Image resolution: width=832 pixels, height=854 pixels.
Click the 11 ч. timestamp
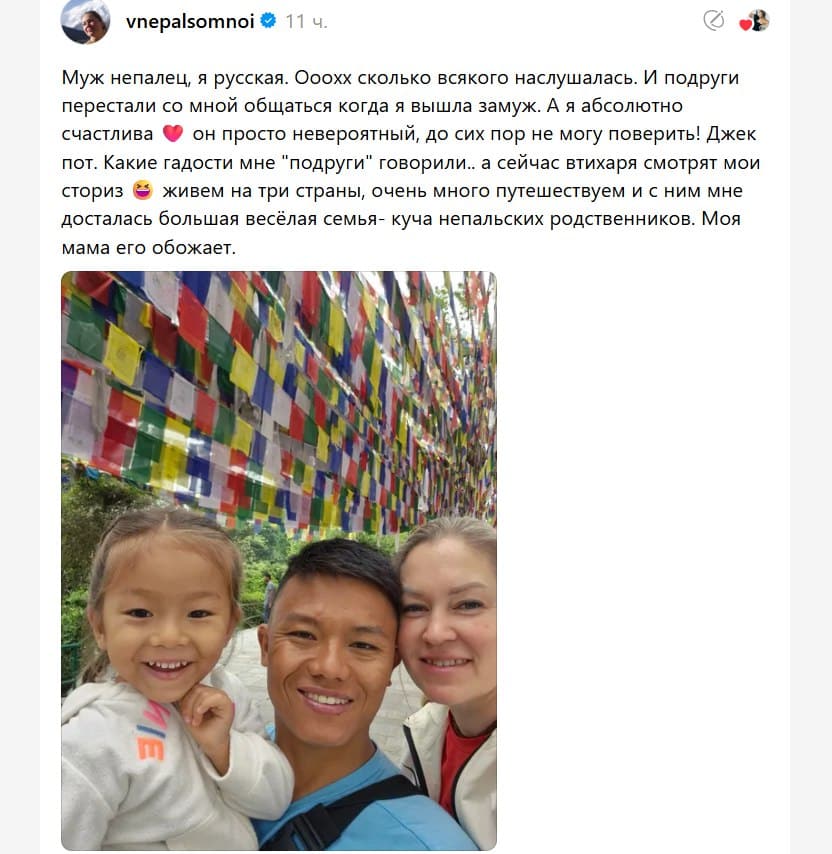306,22
